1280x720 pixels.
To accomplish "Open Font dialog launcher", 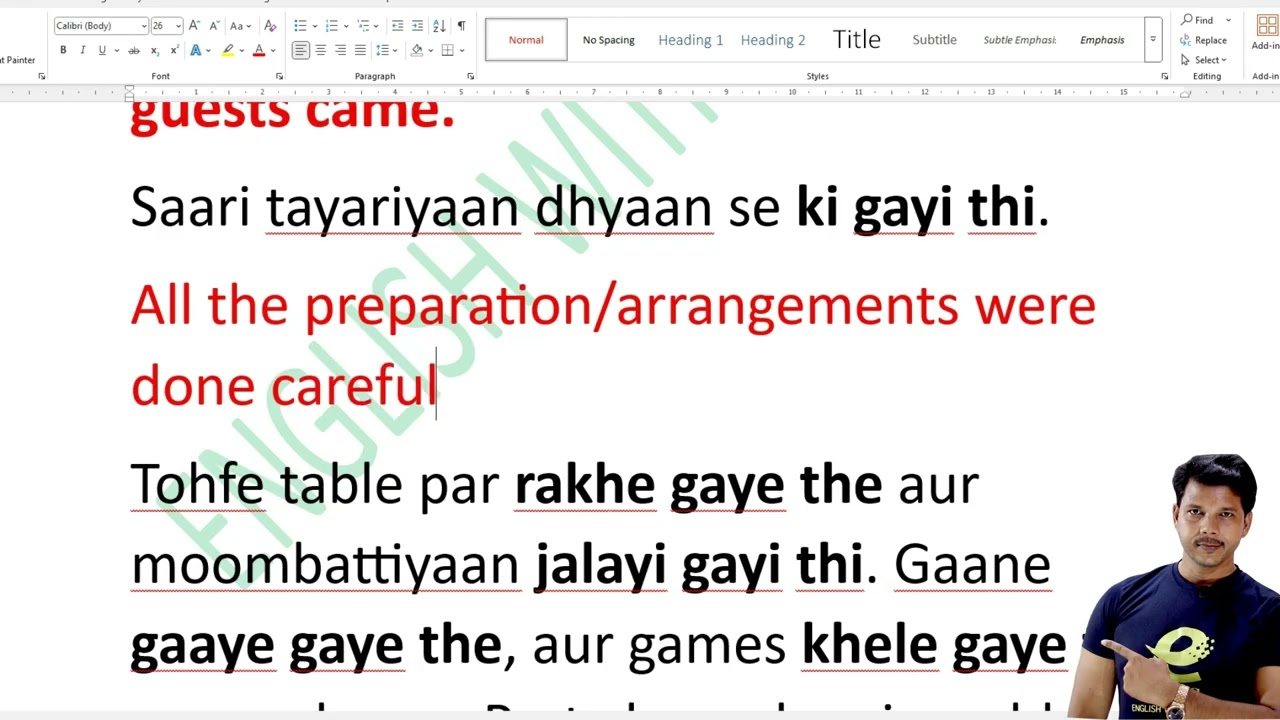I will (279, 76).
